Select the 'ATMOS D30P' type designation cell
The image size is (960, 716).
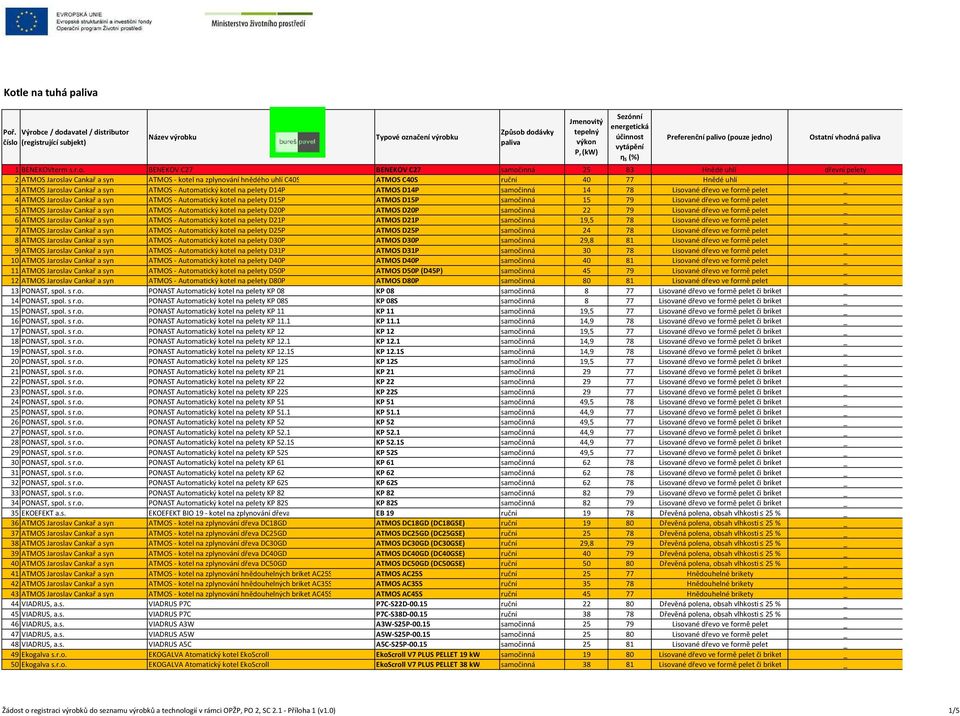[437, 240]
